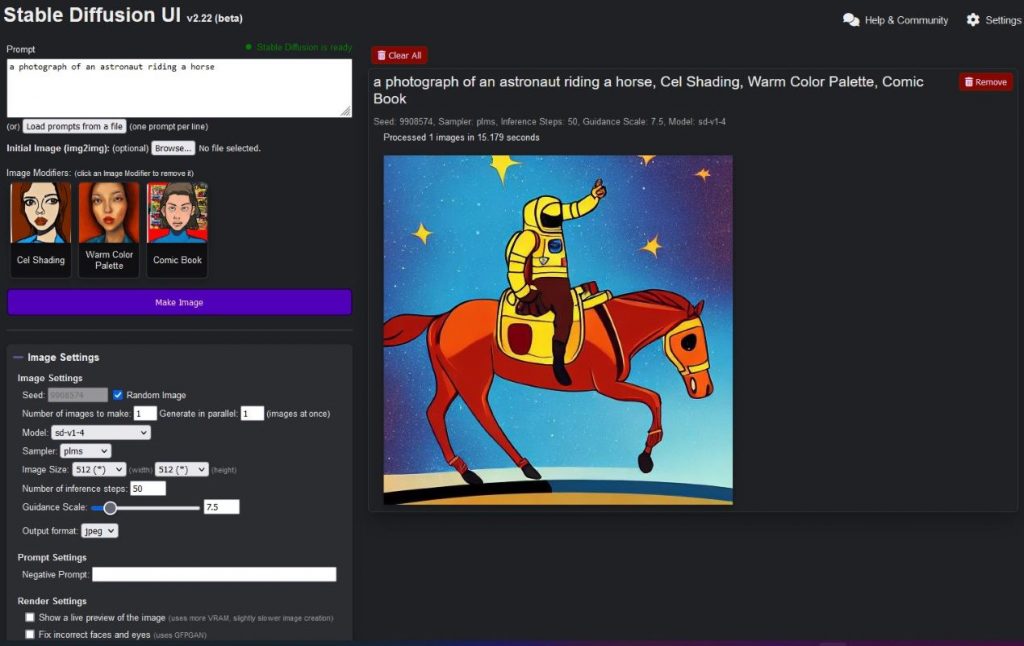Enable Fix incorrect faces and eyes
The image size is (1024, 646).
(31, 634)
